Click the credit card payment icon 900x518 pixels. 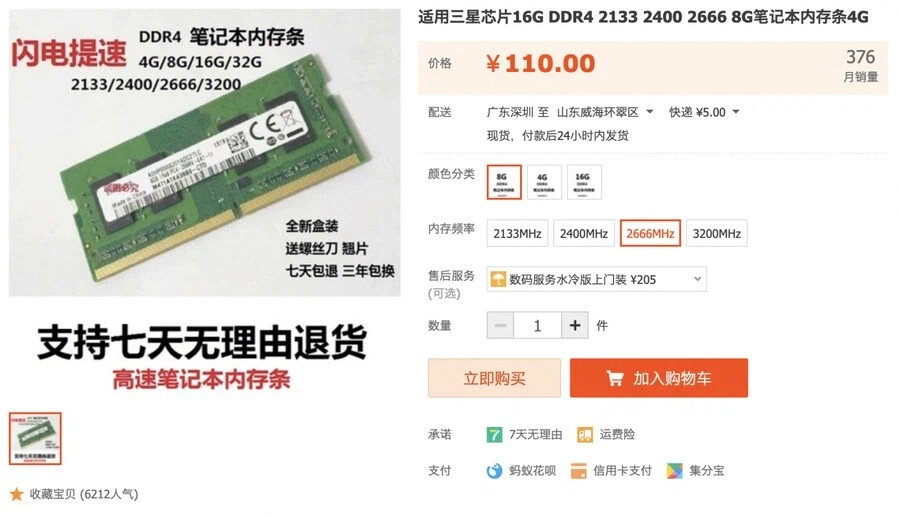pos(579,471)
